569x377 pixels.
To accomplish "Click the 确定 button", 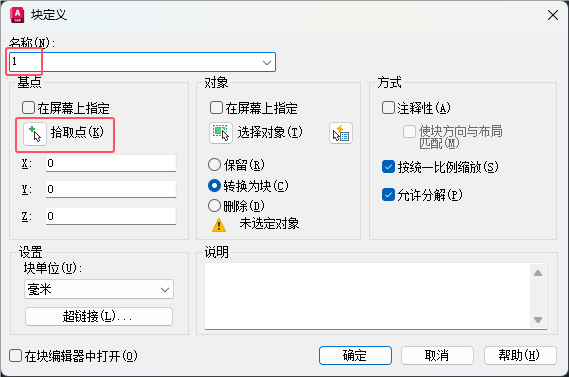I will coord(355,355).
